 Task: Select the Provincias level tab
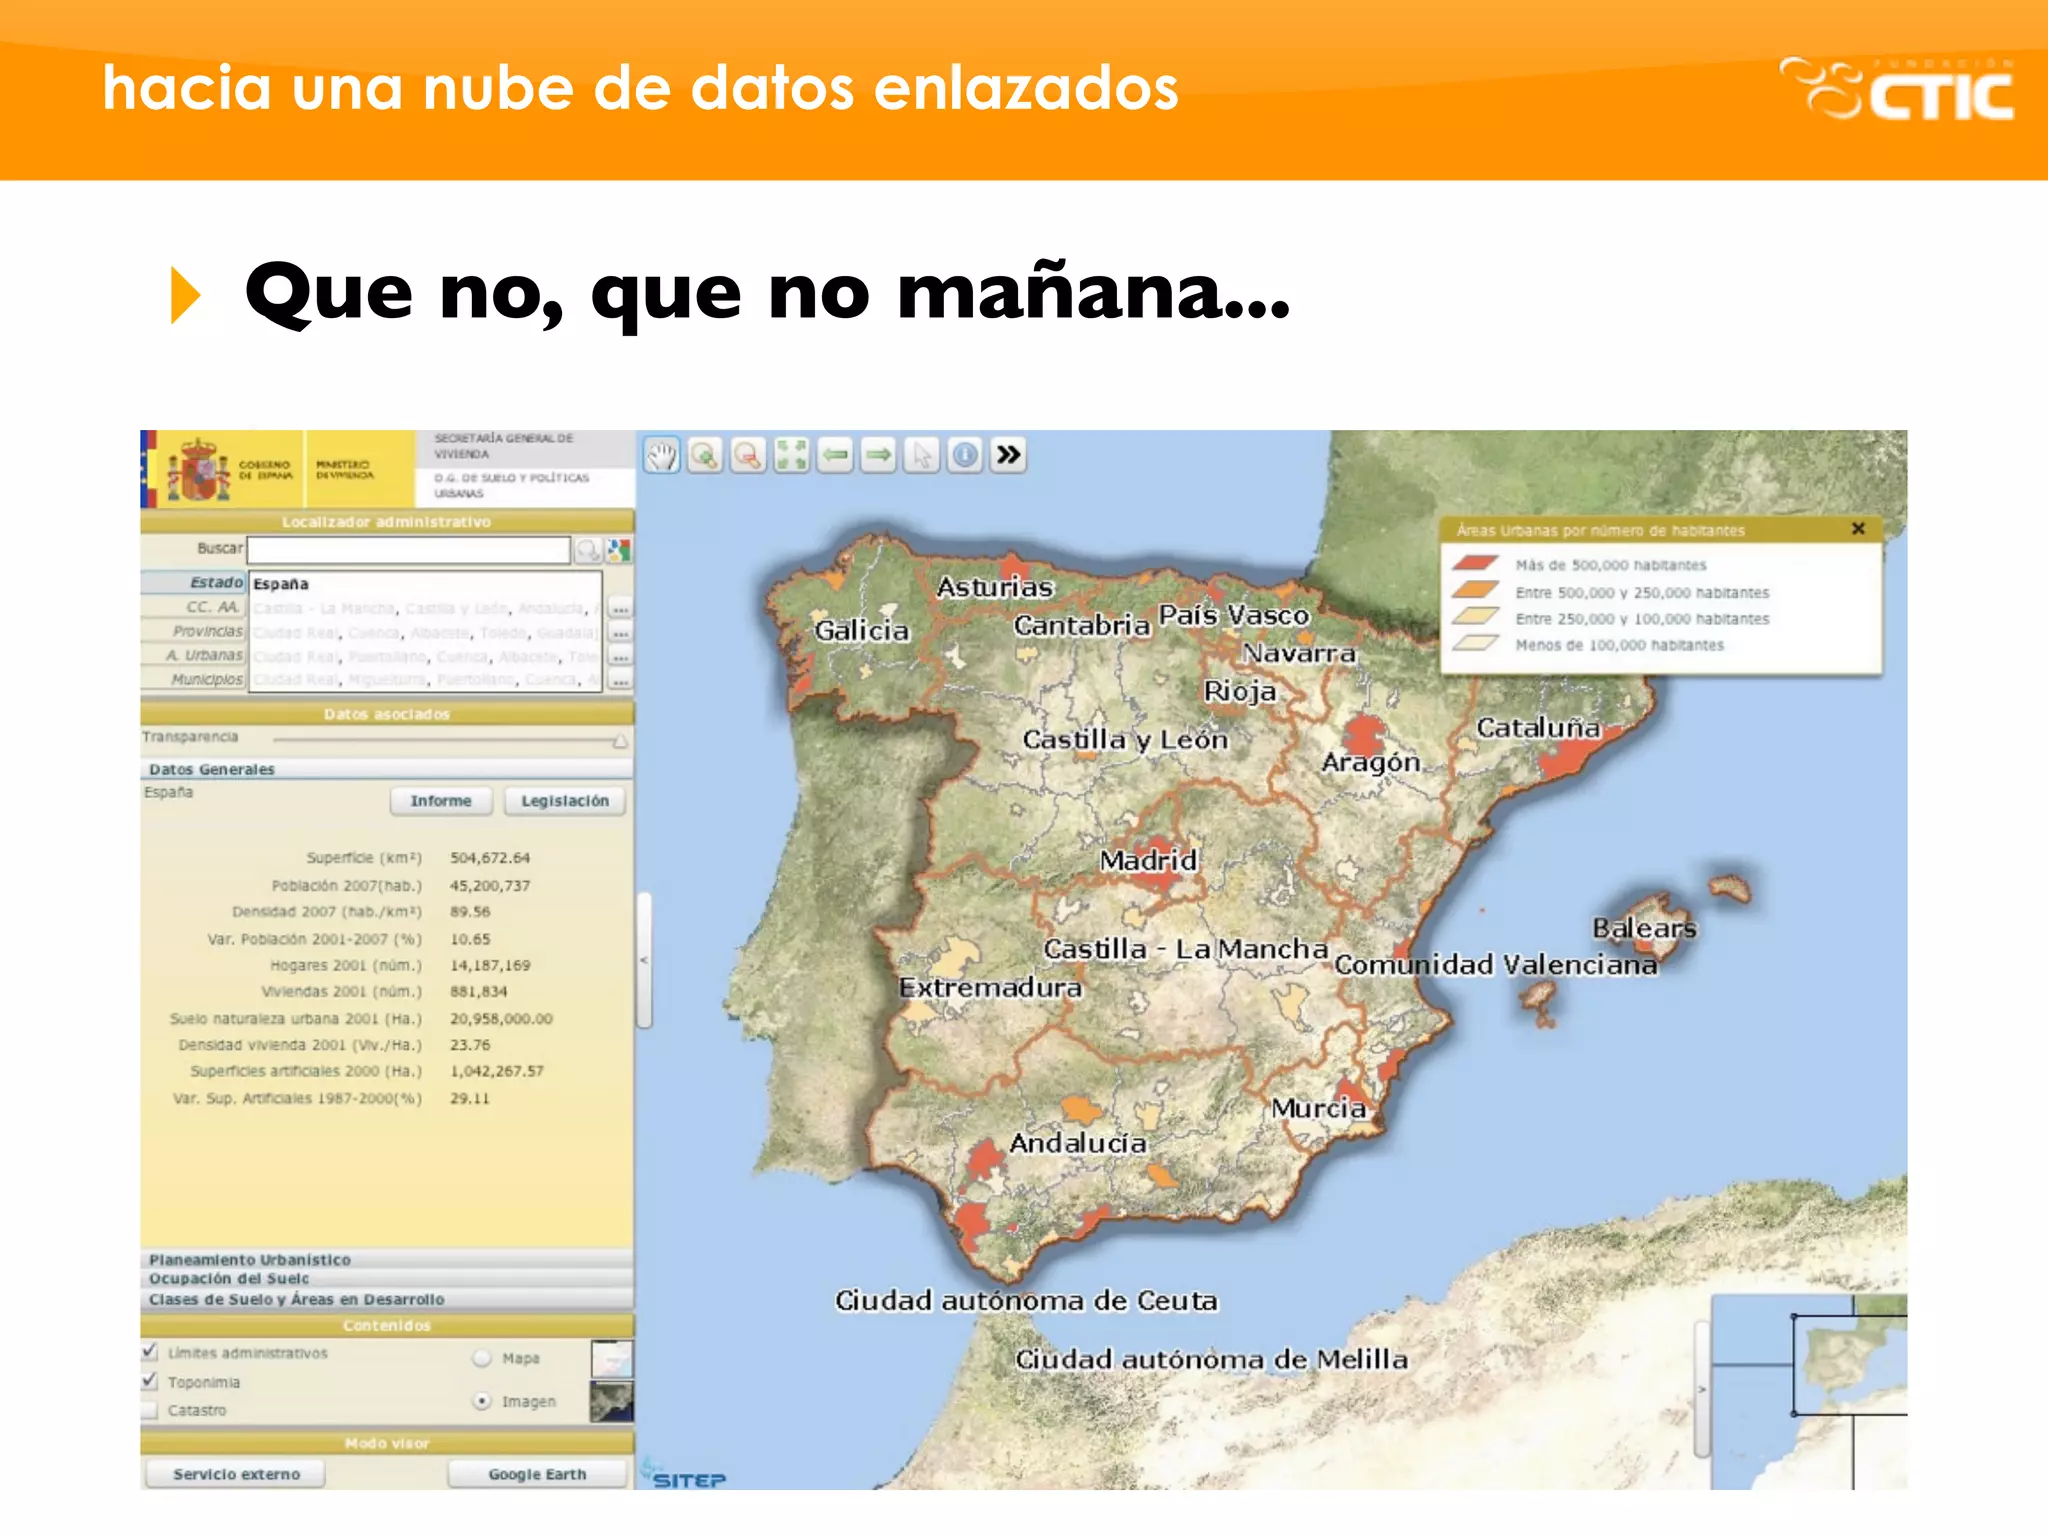point(194,631)
